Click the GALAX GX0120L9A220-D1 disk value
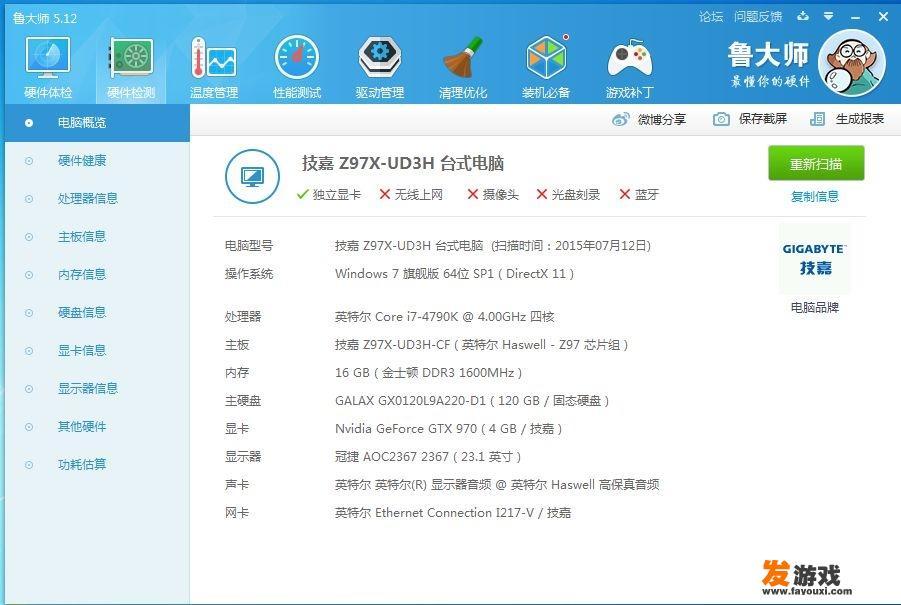Image resolution: width=901 pixels, height=605 pixels. tap(472, 400)
